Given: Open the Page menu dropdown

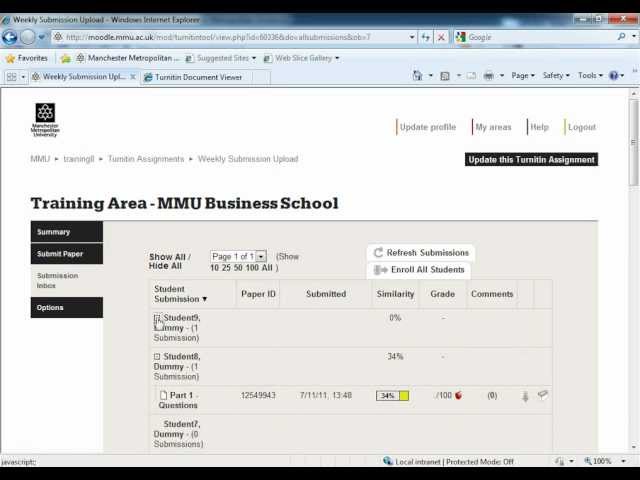Looking at the screenshot, I should coord(523,76).
